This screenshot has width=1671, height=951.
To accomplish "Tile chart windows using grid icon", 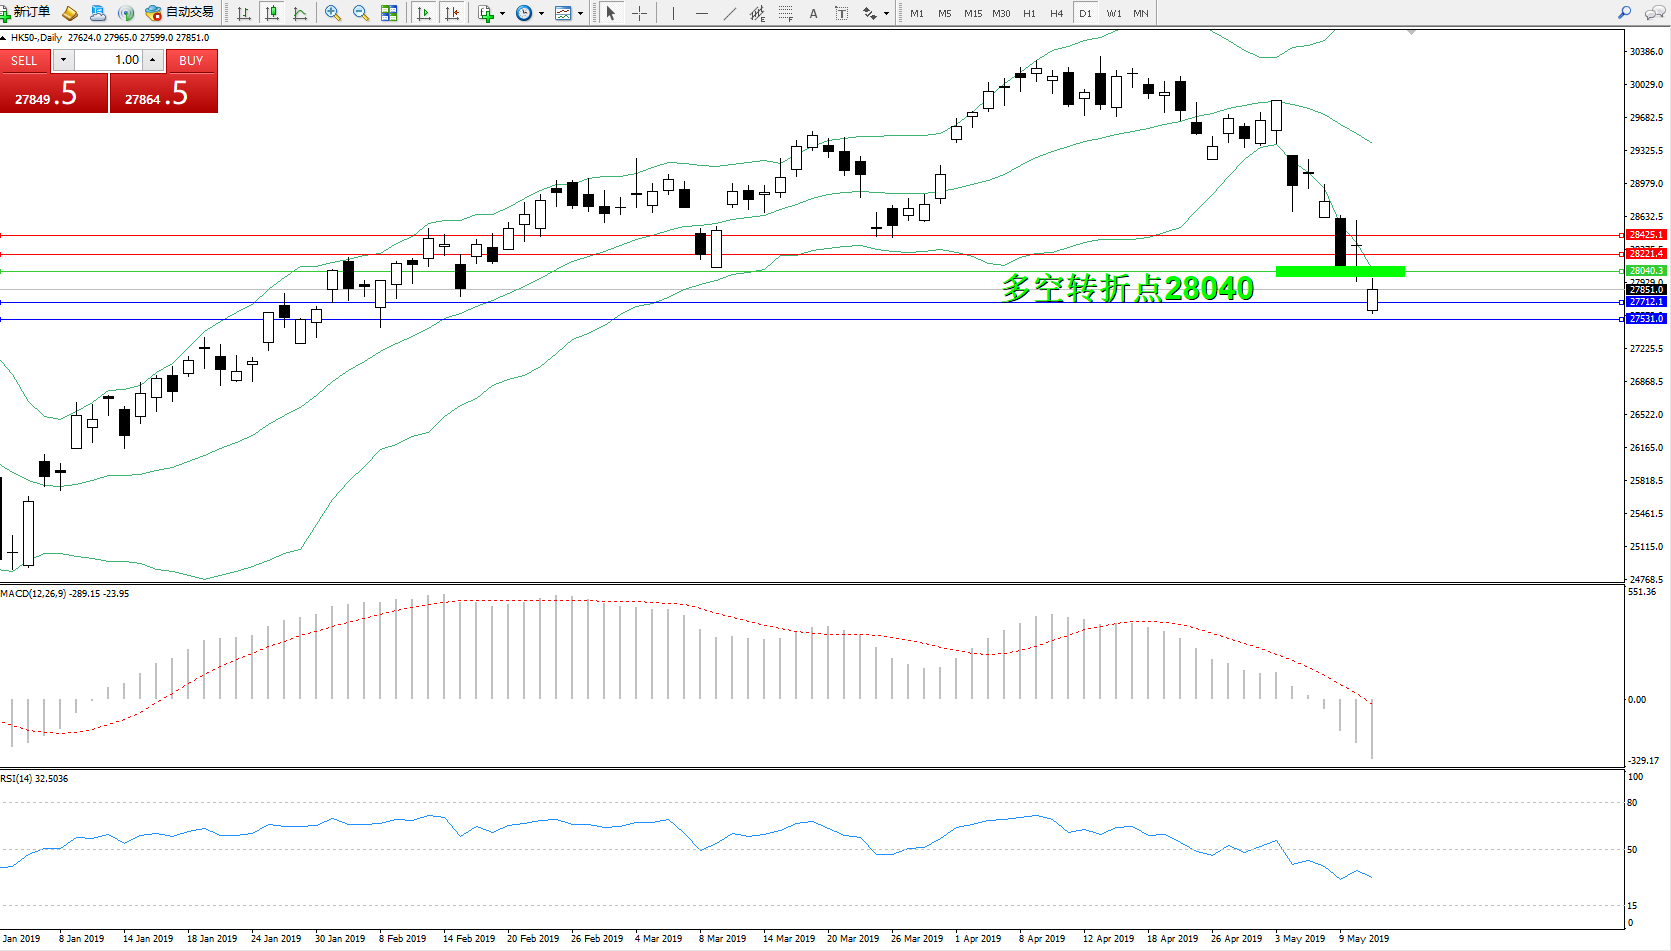I will coord(389,13).
